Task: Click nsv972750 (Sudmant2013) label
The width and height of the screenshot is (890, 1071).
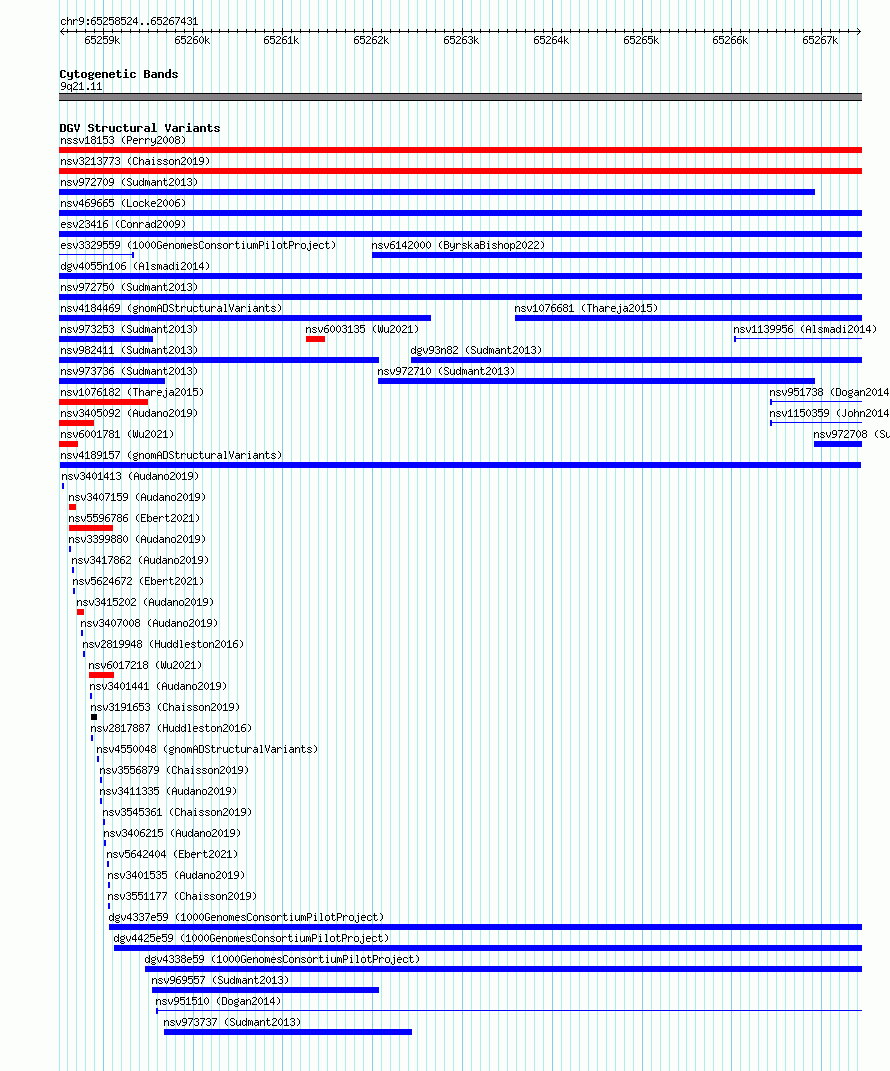Action: (x=129, y=288)
